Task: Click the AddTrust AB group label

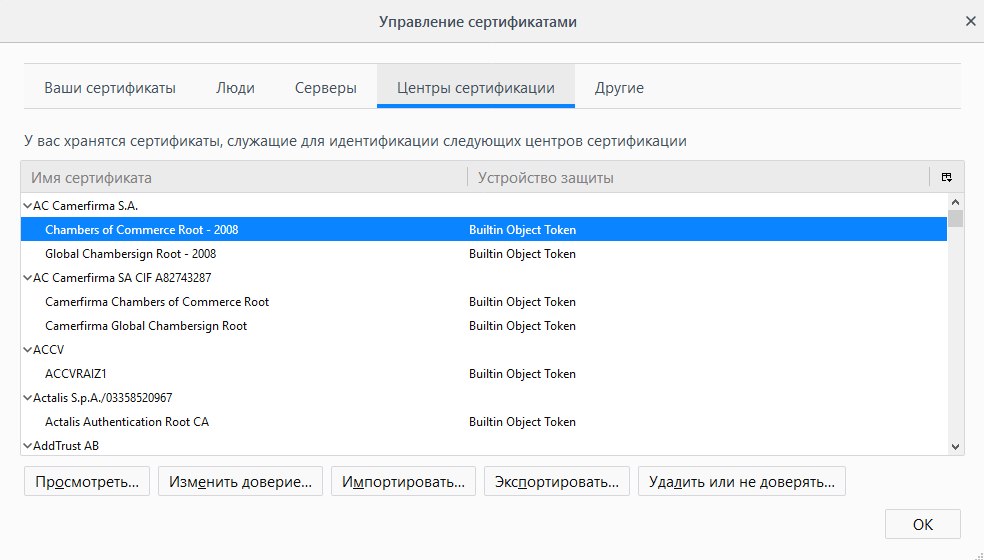Action: pyautogui.click(x=66, y=446)
